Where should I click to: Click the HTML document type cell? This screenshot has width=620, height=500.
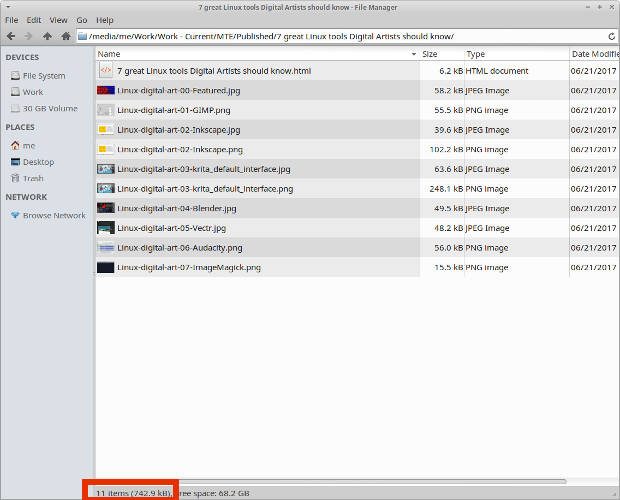click(497, 71)
